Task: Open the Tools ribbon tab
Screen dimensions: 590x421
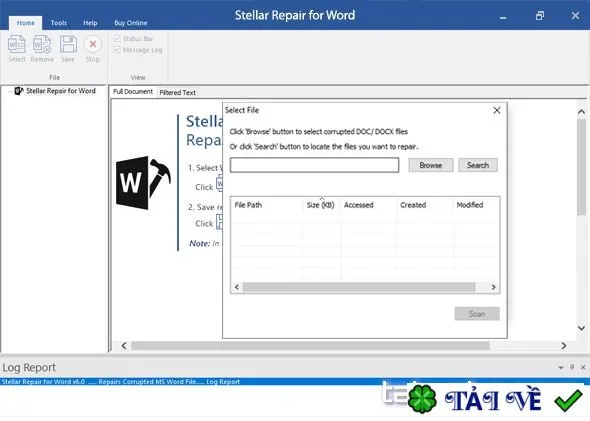Action: click(x=59, y=23)
